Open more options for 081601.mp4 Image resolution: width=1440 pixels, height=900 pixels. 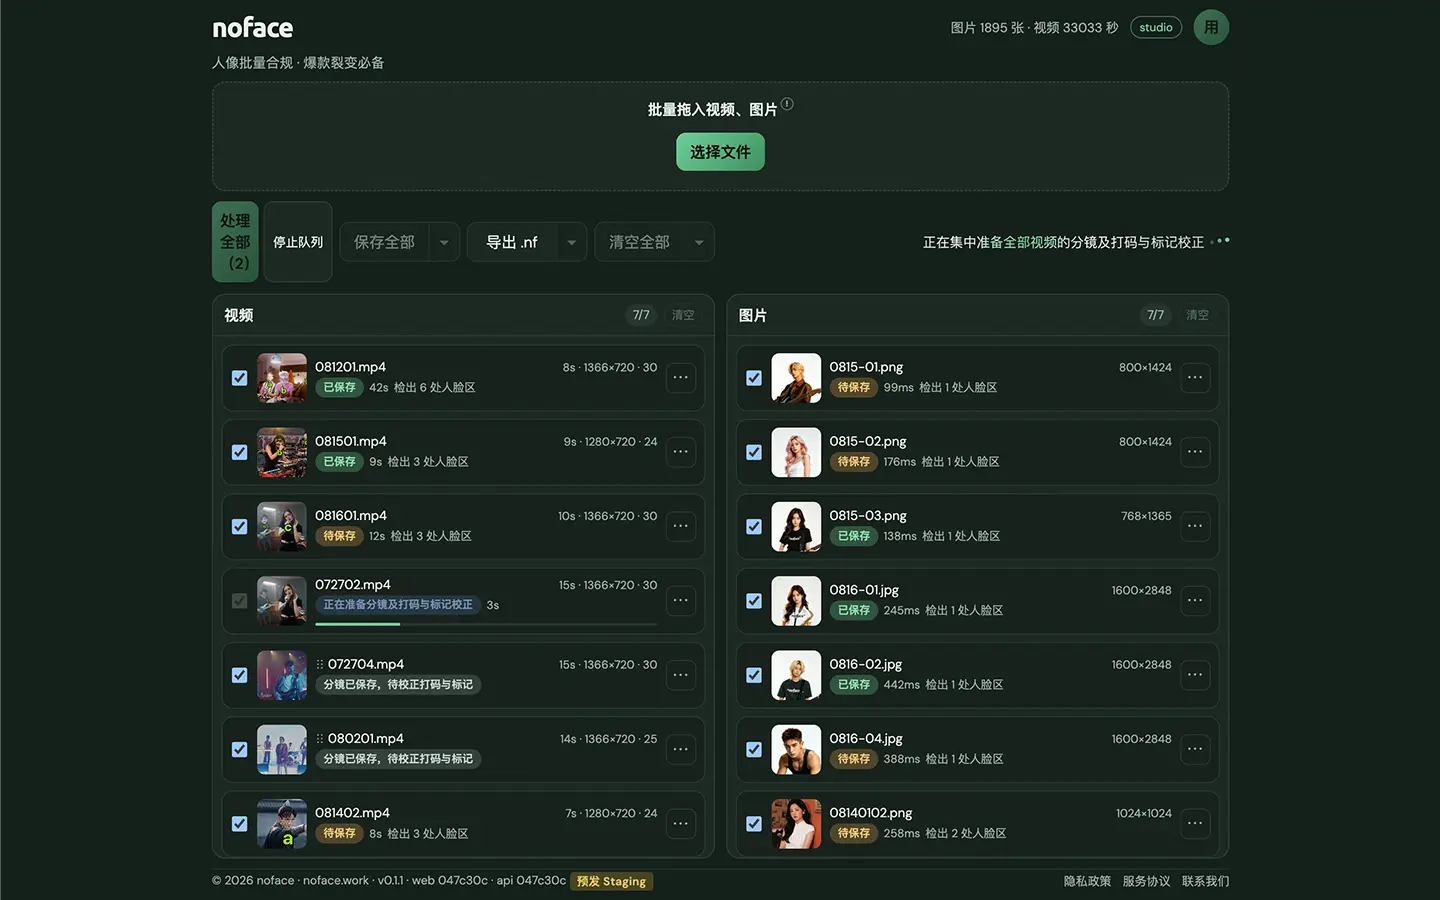pyautogui.click(x=681, y=526)
